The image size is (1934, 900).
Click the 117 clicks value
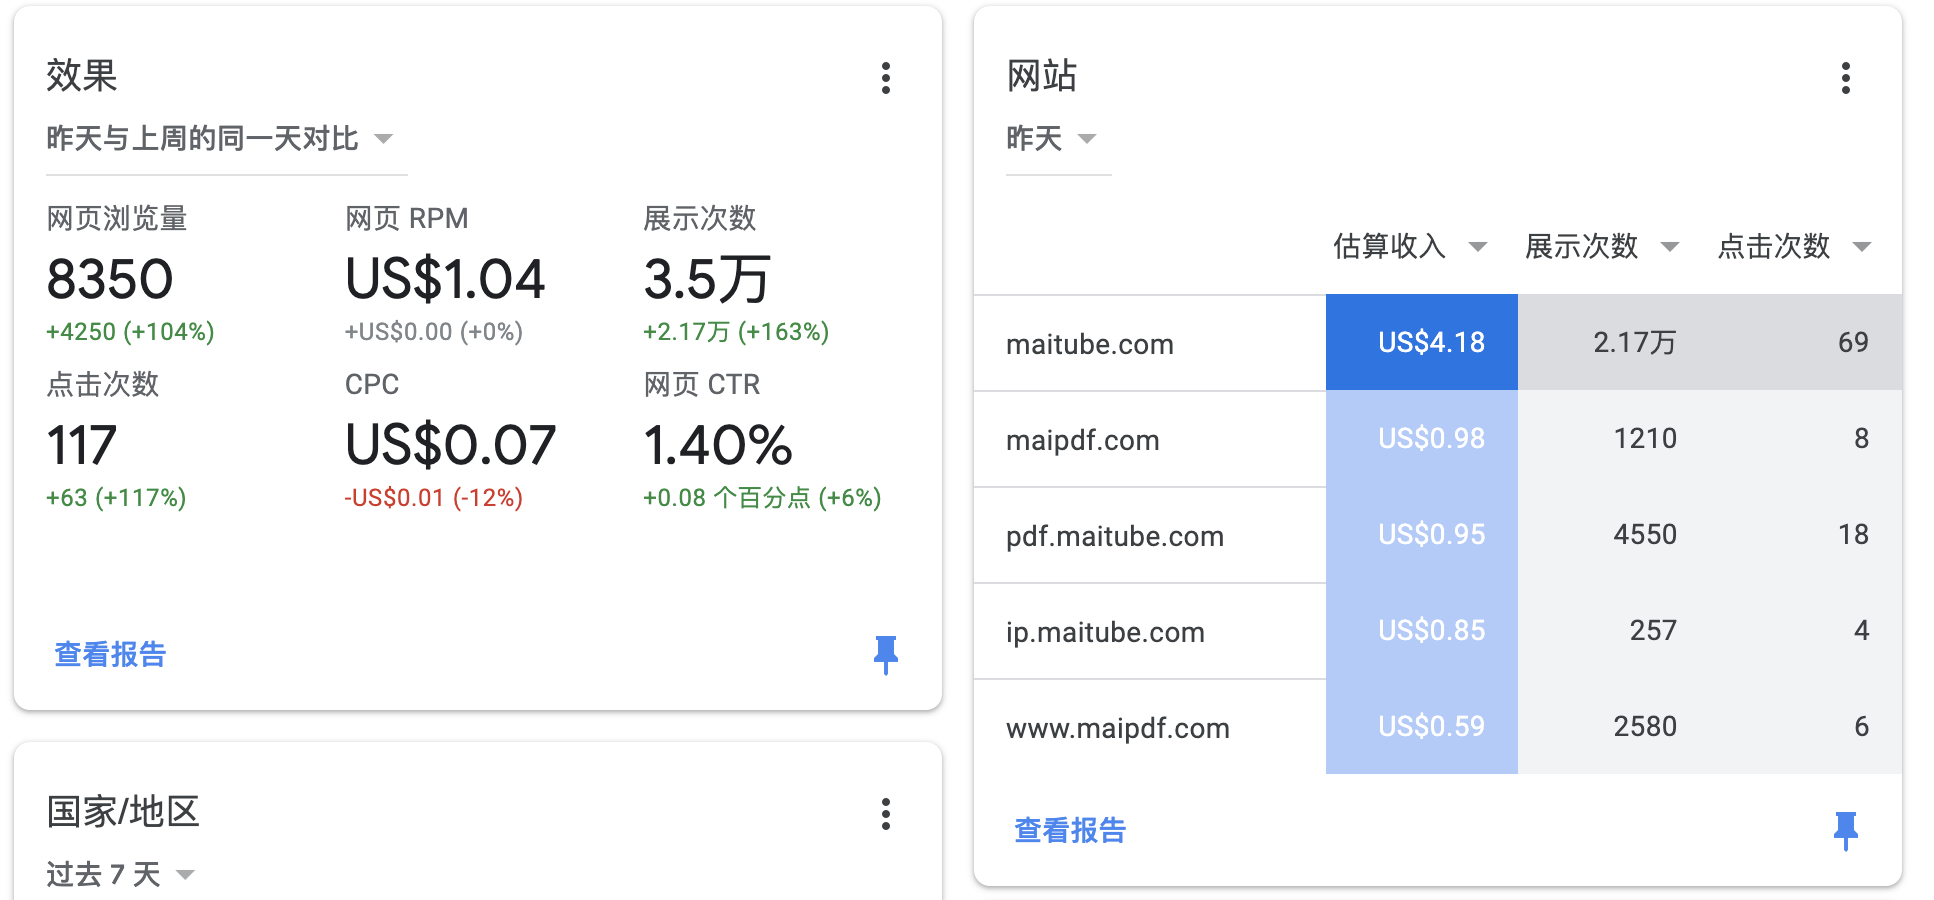click(x=81, y=445)
